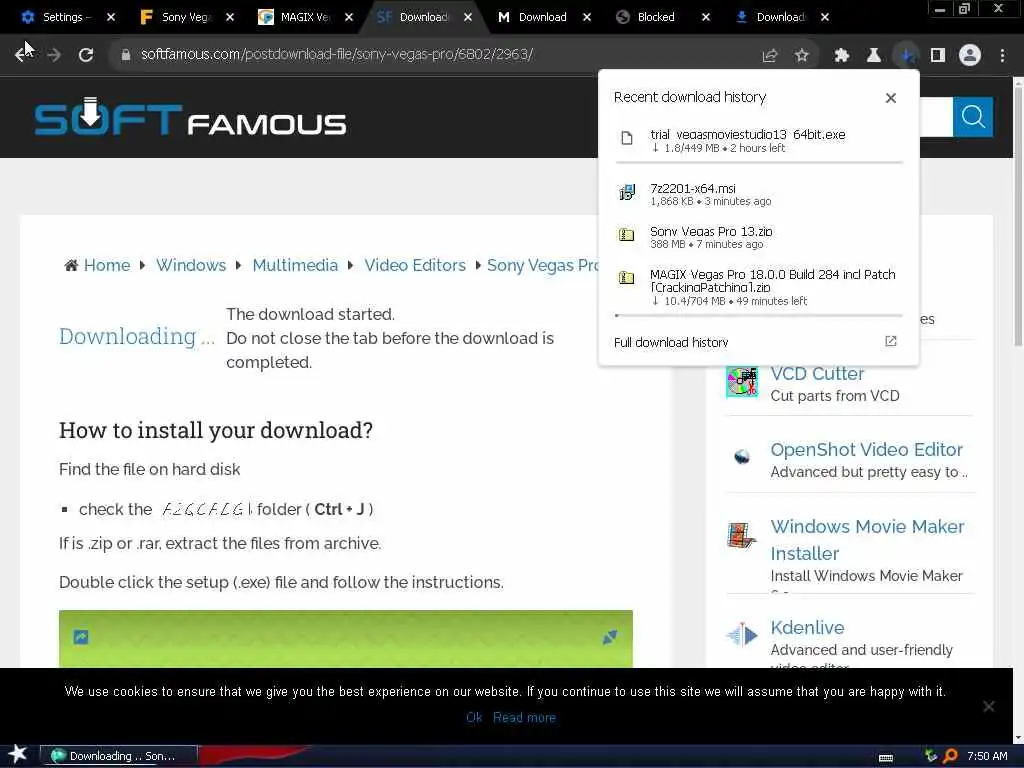Switch to the Sony Vegas tab
1024x768 pixels.
(x=178, y=17)
